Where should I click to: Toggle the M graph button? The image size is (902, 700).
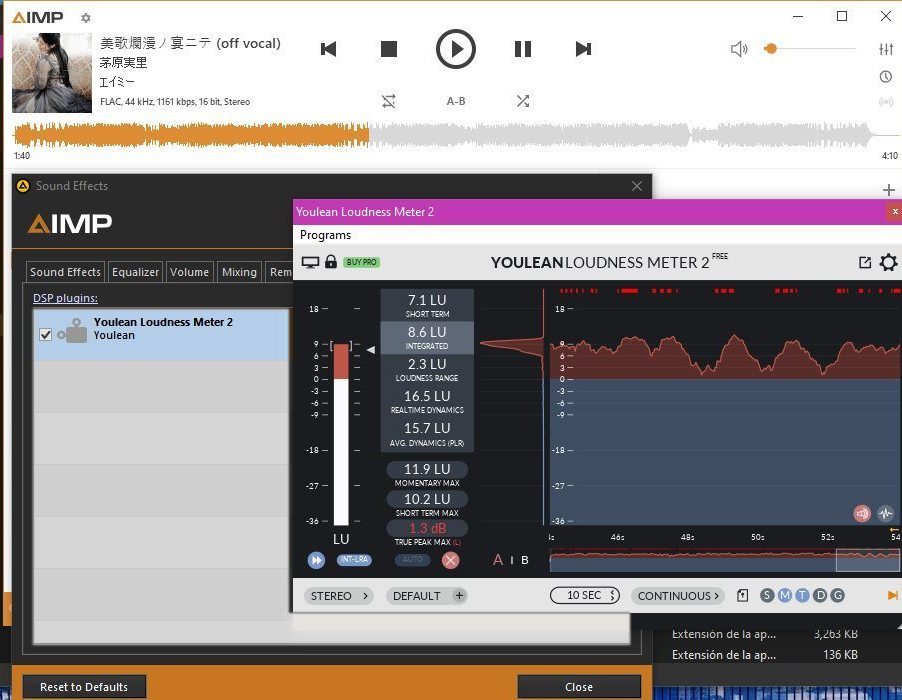coord(785,595)
